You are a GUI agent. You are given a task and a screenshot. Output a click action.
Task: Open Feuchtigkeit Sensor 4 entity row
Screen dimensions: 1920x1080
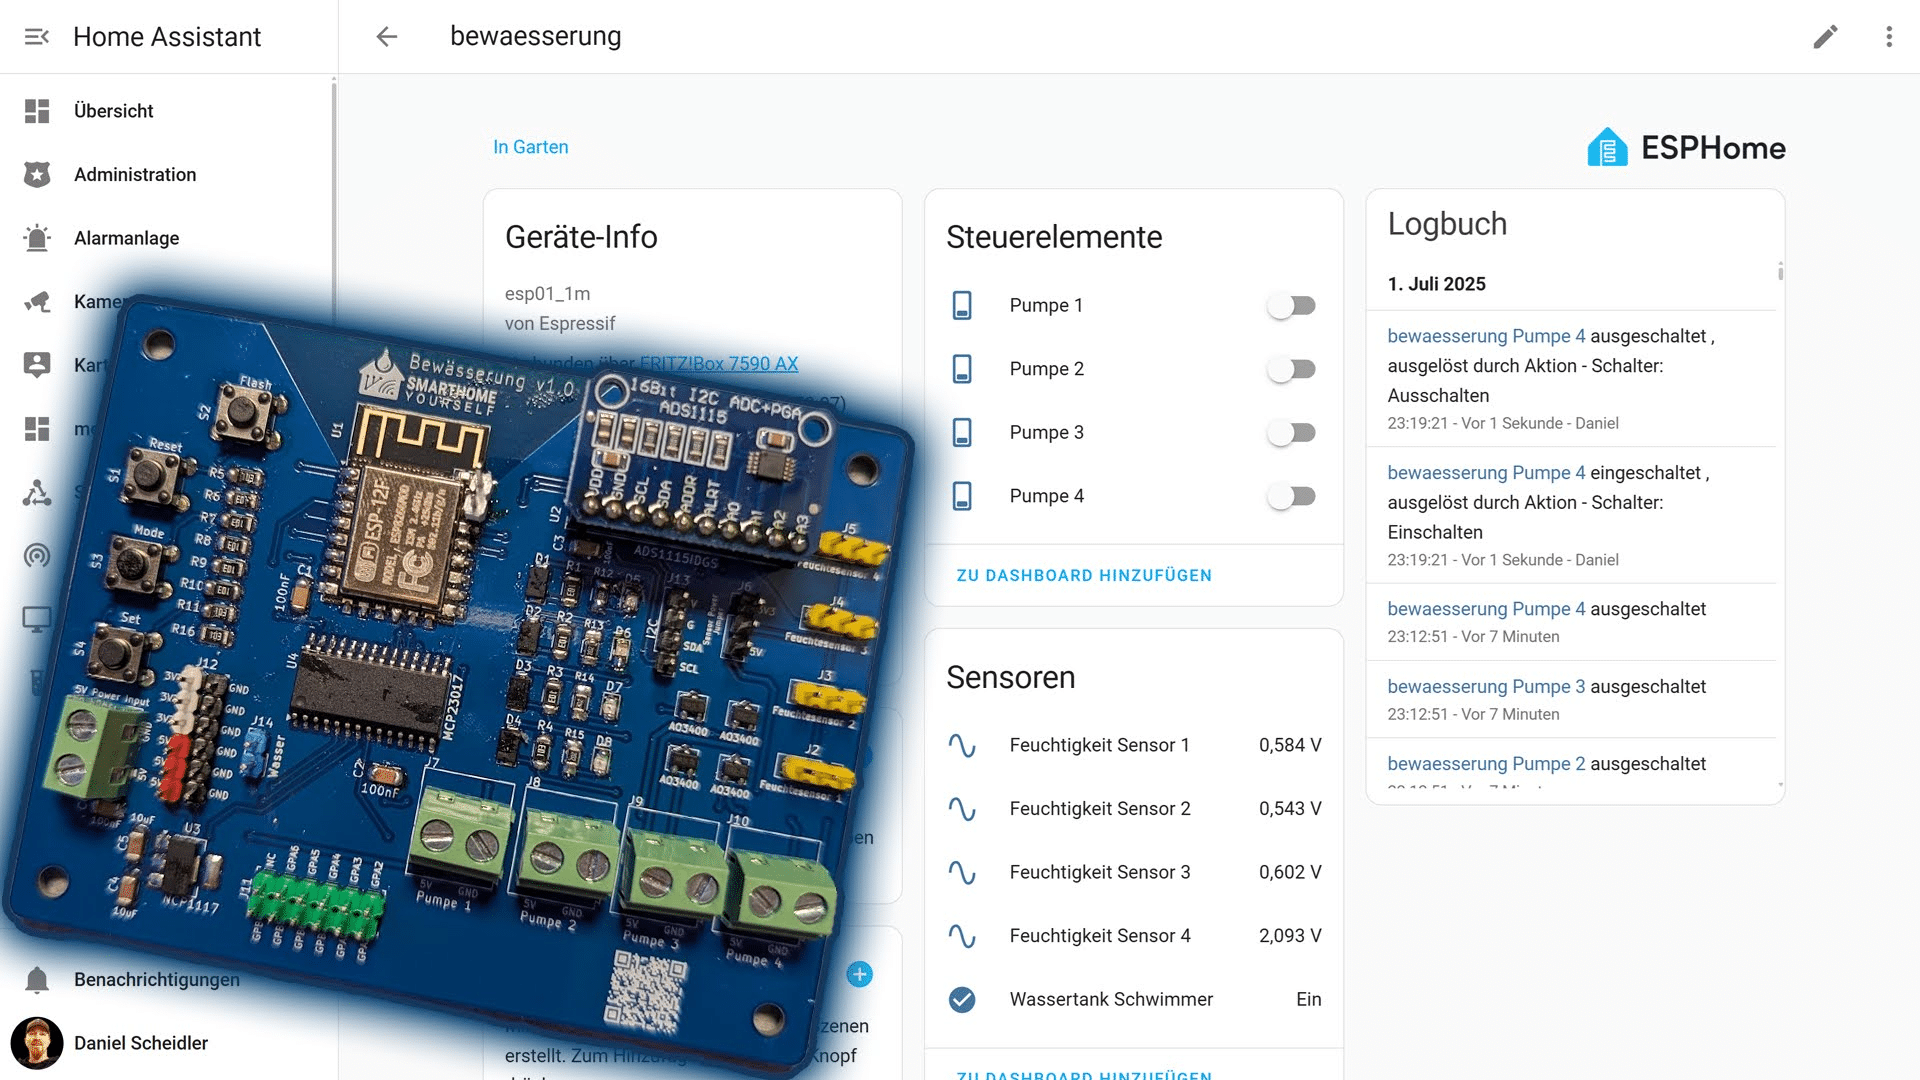(x=1134, y=936)
